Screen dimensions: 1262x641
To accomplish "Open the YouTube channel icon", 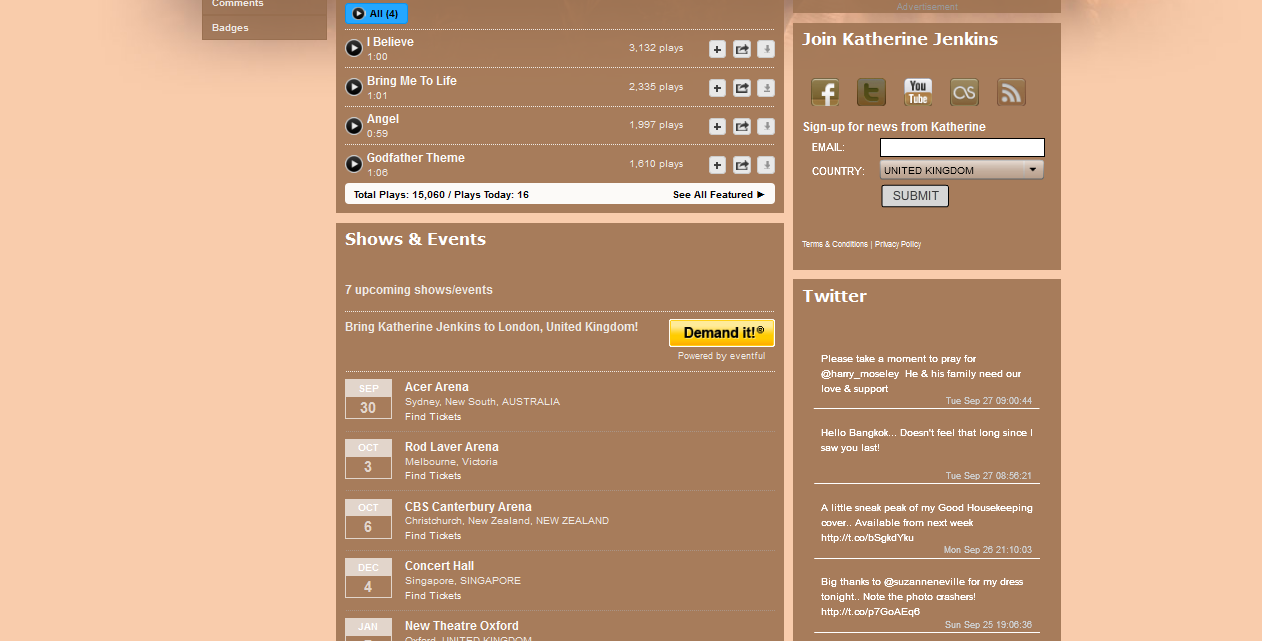I will [918, 92].
